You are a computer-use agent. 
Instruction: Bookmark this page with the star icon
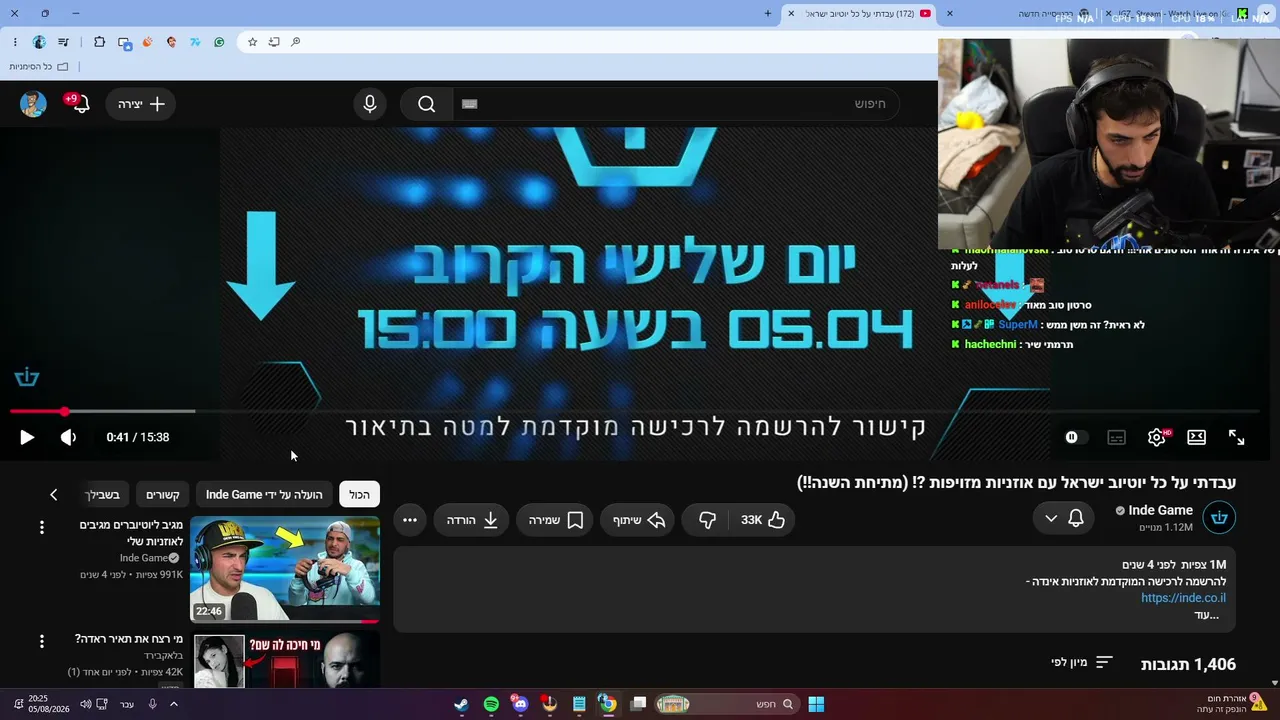(252, 42)
